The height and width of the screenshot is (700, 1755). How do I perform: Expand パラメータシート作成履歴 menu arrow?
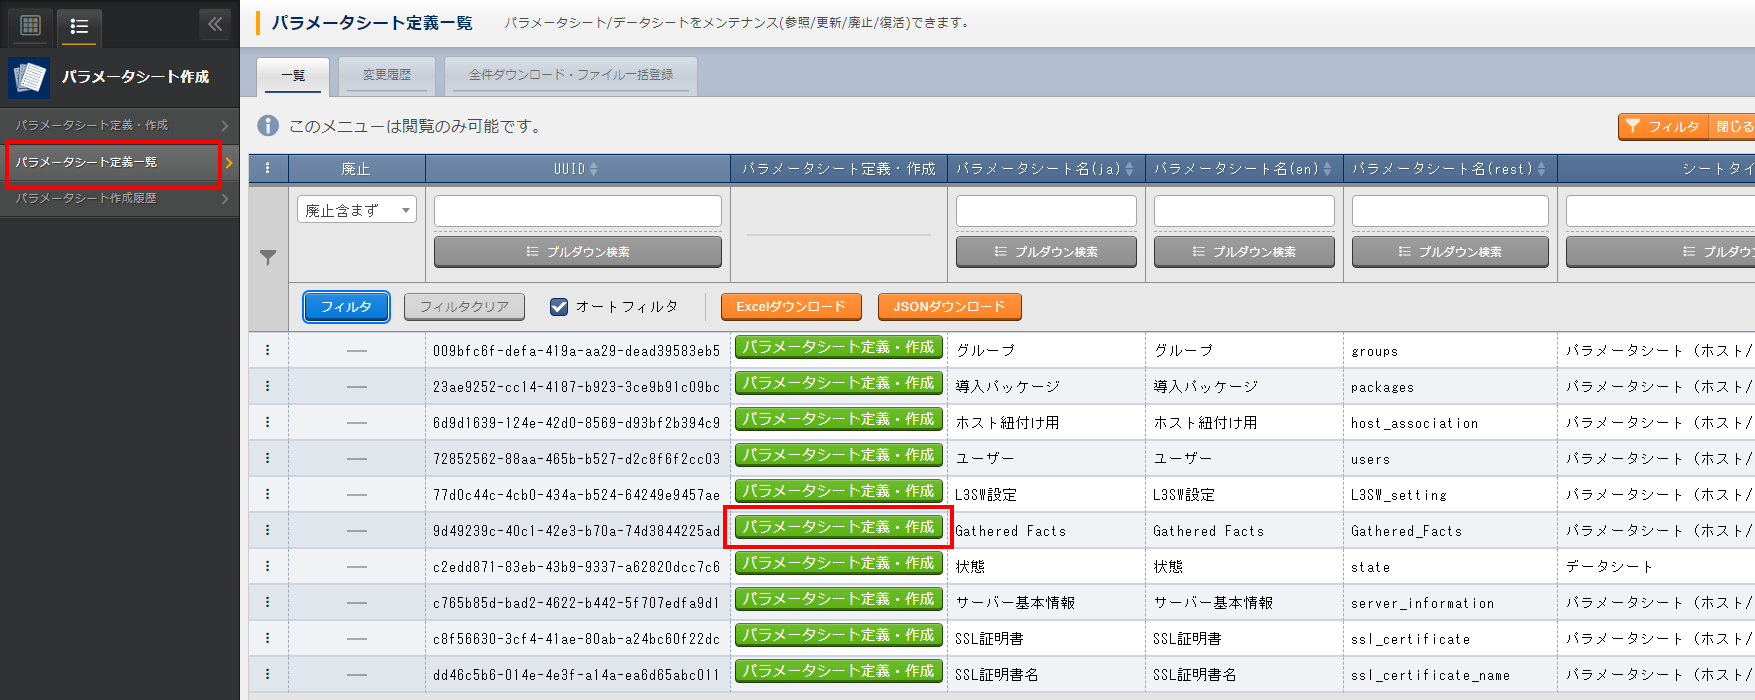pos(225,199)
